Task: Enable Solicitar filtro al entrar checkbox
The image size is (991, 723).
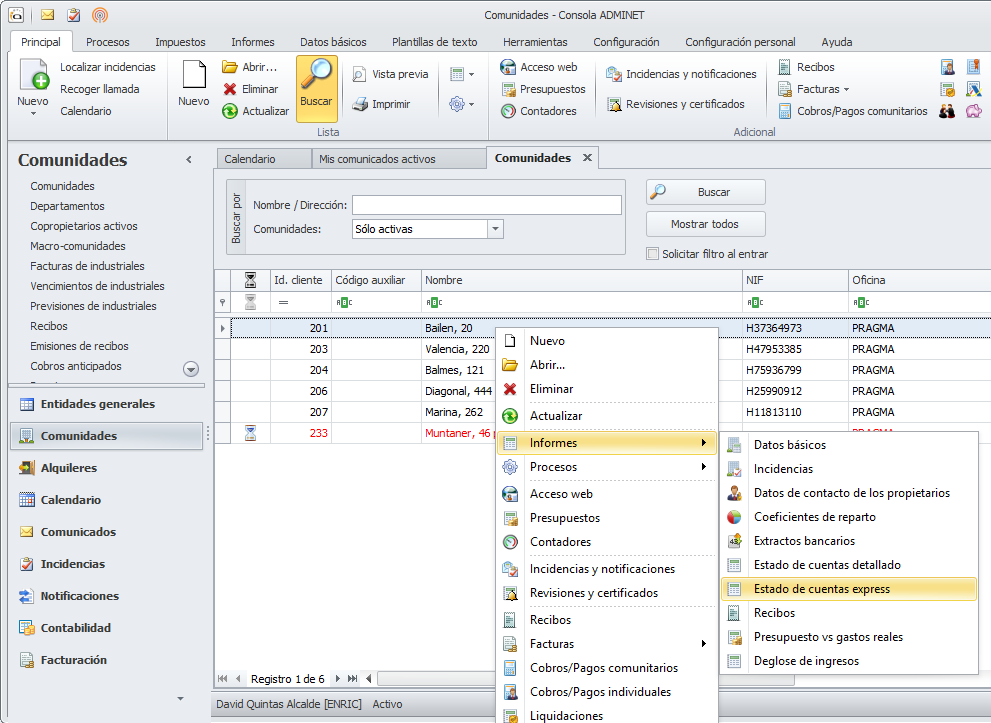Action: (x=653, y=254)
